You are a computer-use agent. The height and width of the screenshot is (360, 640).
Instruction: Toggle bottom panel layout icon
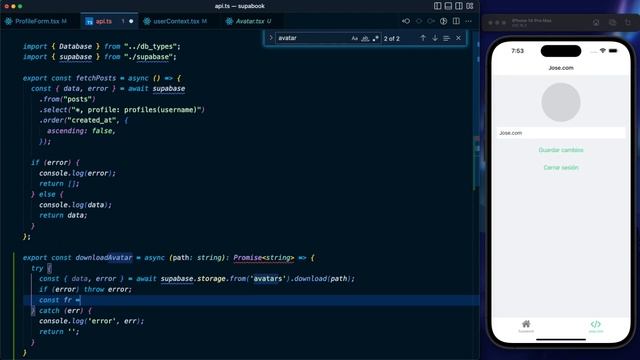coord(448,6)
